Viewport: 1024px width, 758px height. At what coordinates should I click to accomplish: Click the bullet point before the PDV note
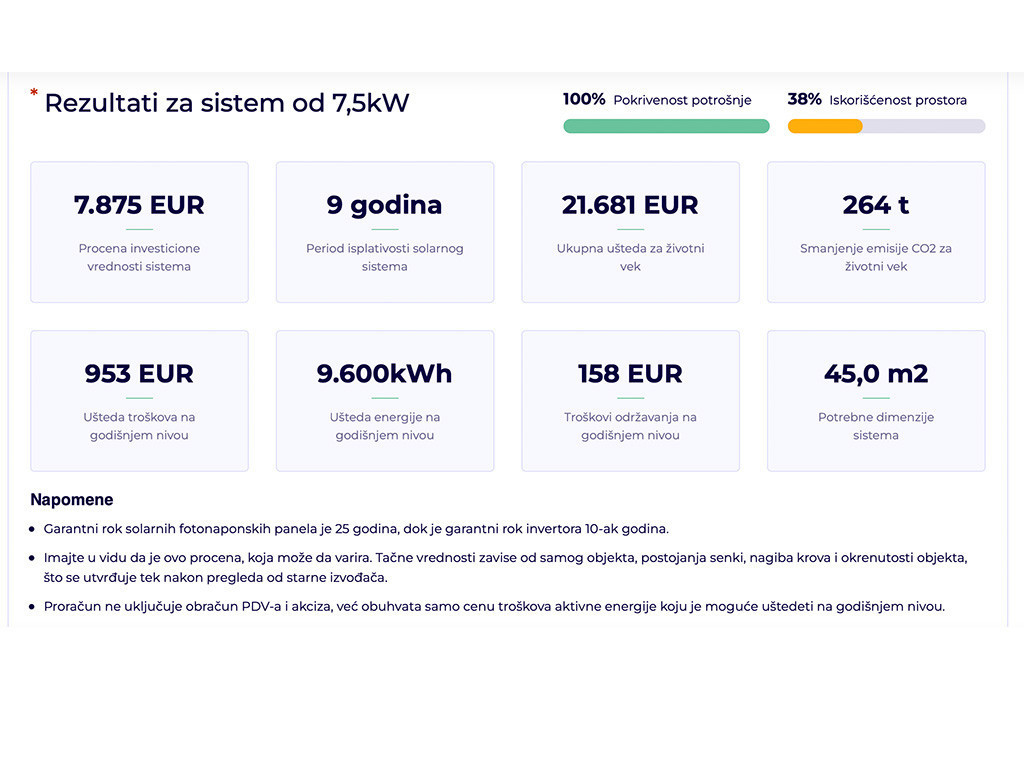point(34,607)
